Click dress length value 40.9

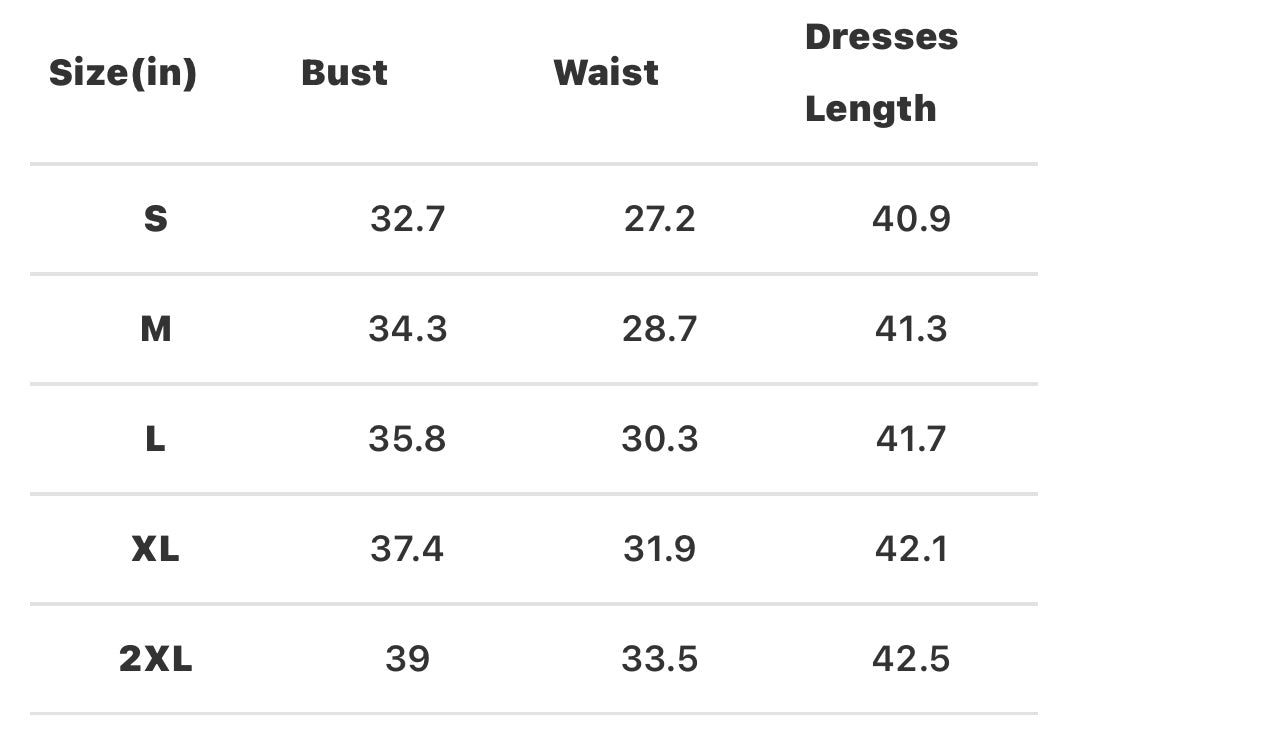tap(911, 219)
